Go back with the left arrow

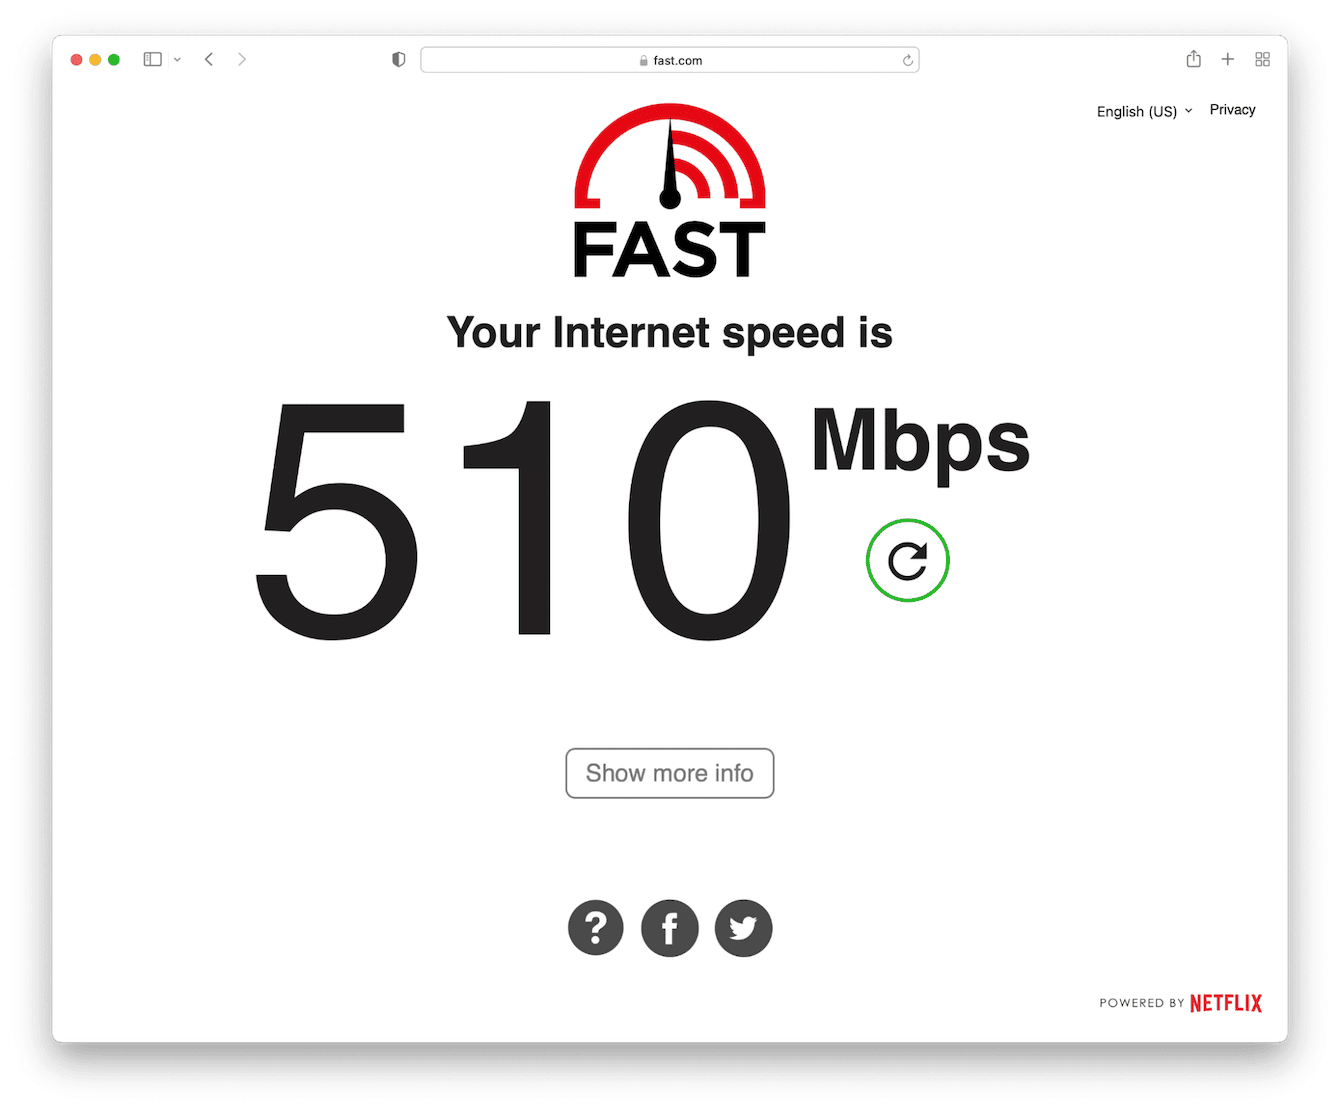(209, 60)
